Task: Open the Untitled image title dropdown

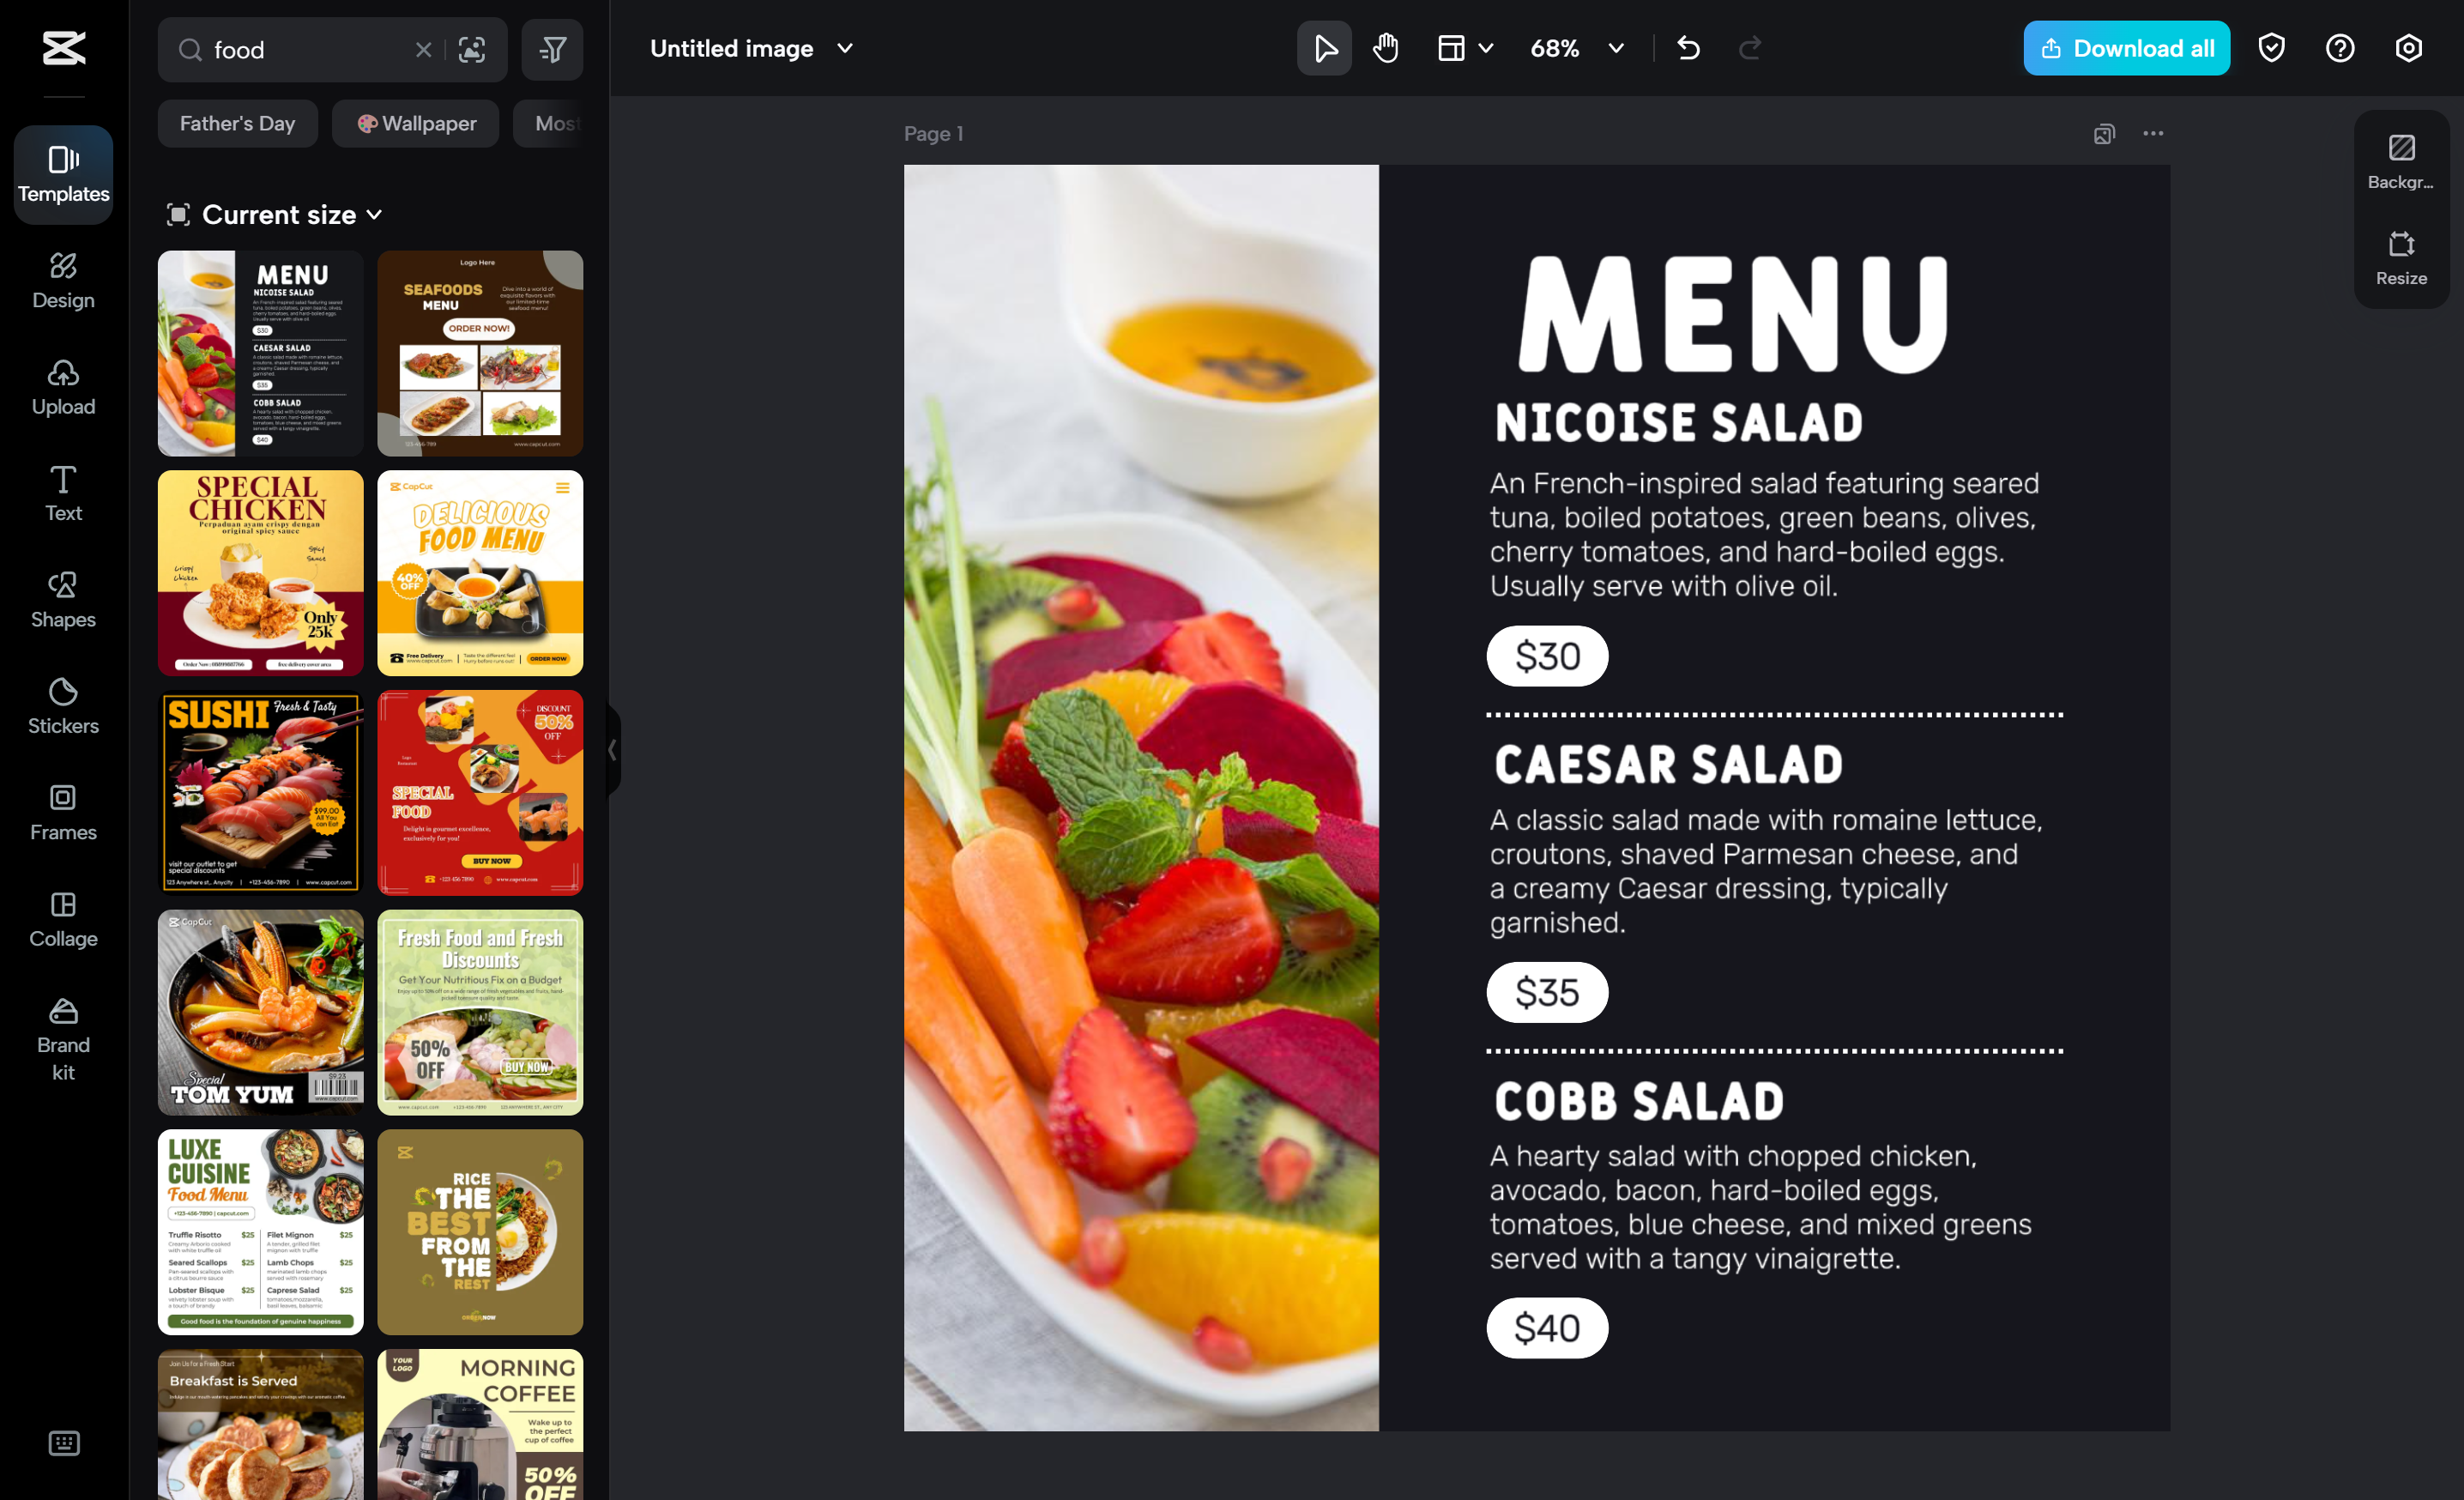Action: (x=845, y=48)
